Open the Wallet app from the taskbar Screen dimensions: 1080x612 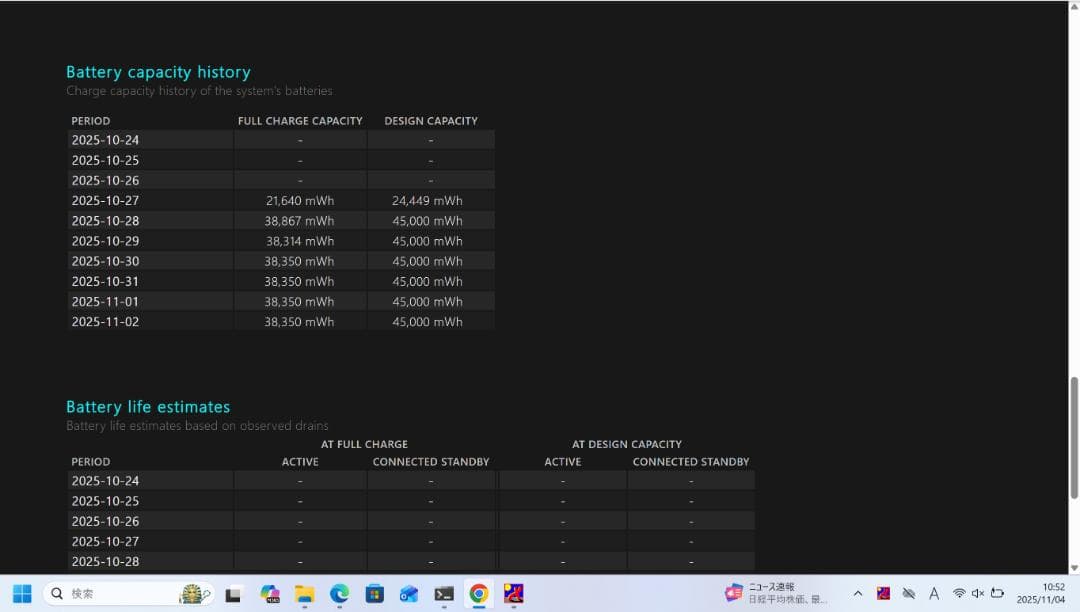408,594
